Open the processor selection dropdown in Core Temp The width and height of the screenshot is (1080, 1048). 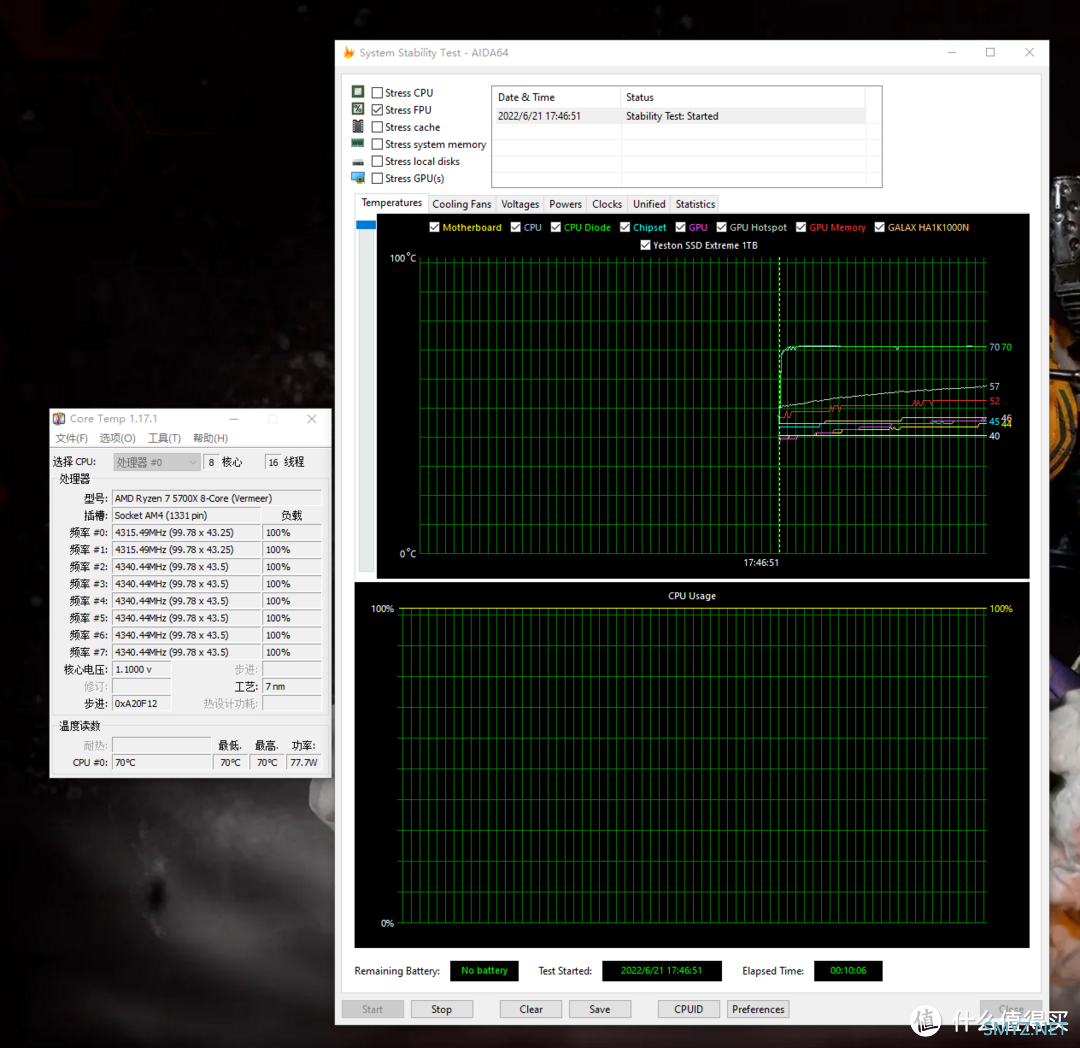click(157, 462)
